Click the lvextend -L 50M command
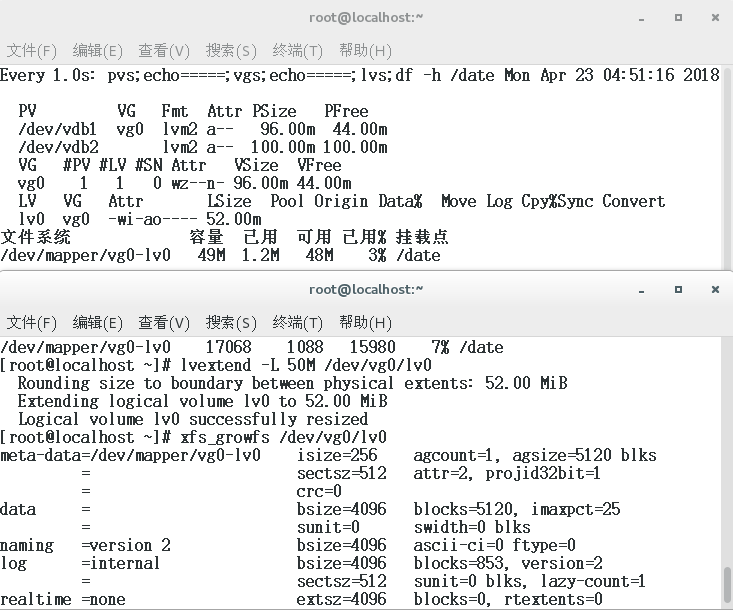Screen dimensions: 733x610 [x=306, y=365]
